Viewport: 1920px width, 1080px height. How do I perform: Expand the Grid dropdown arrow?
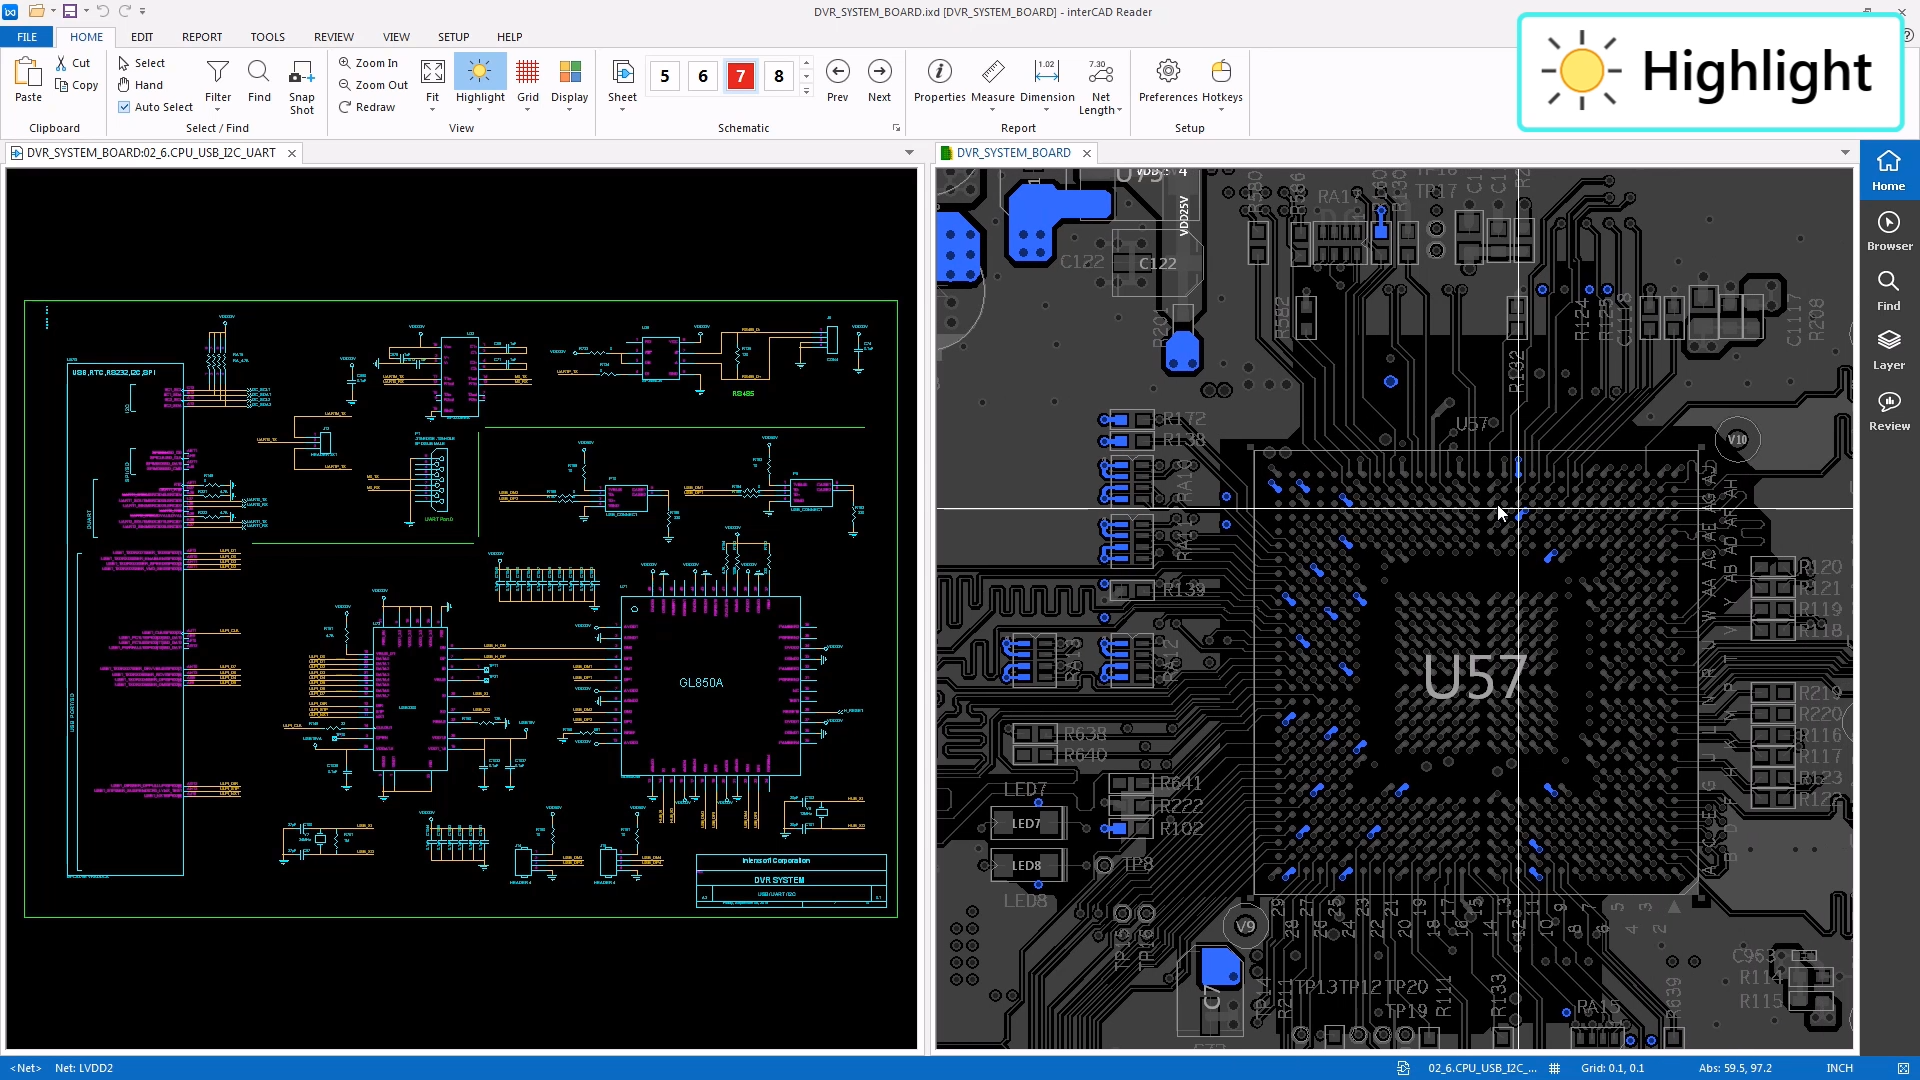(x=527, y=110)
